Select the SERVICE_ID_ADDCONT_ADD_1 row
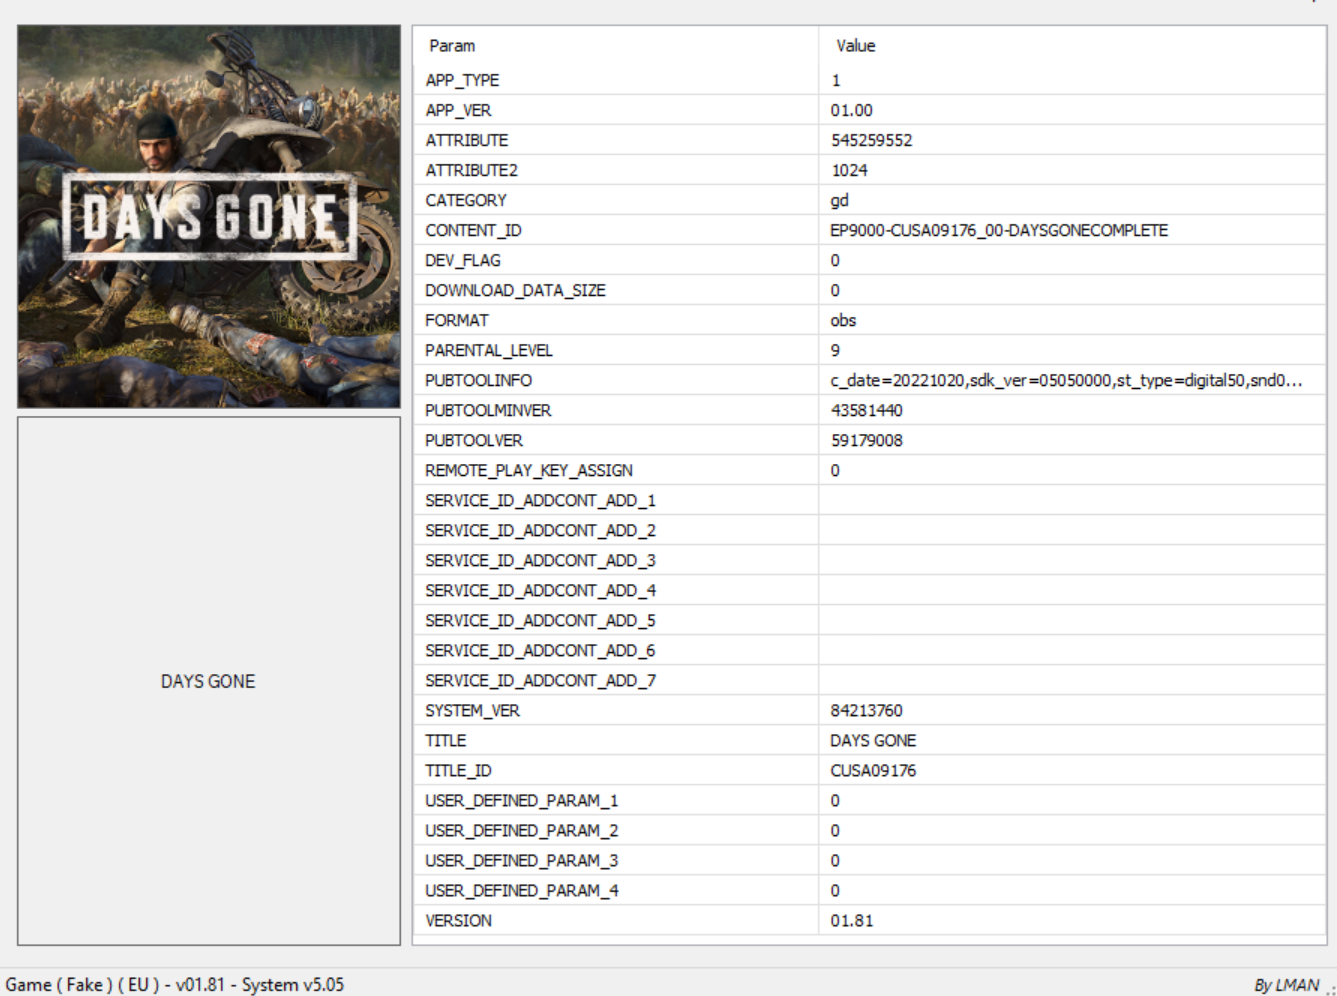 (x=540, y=500)
